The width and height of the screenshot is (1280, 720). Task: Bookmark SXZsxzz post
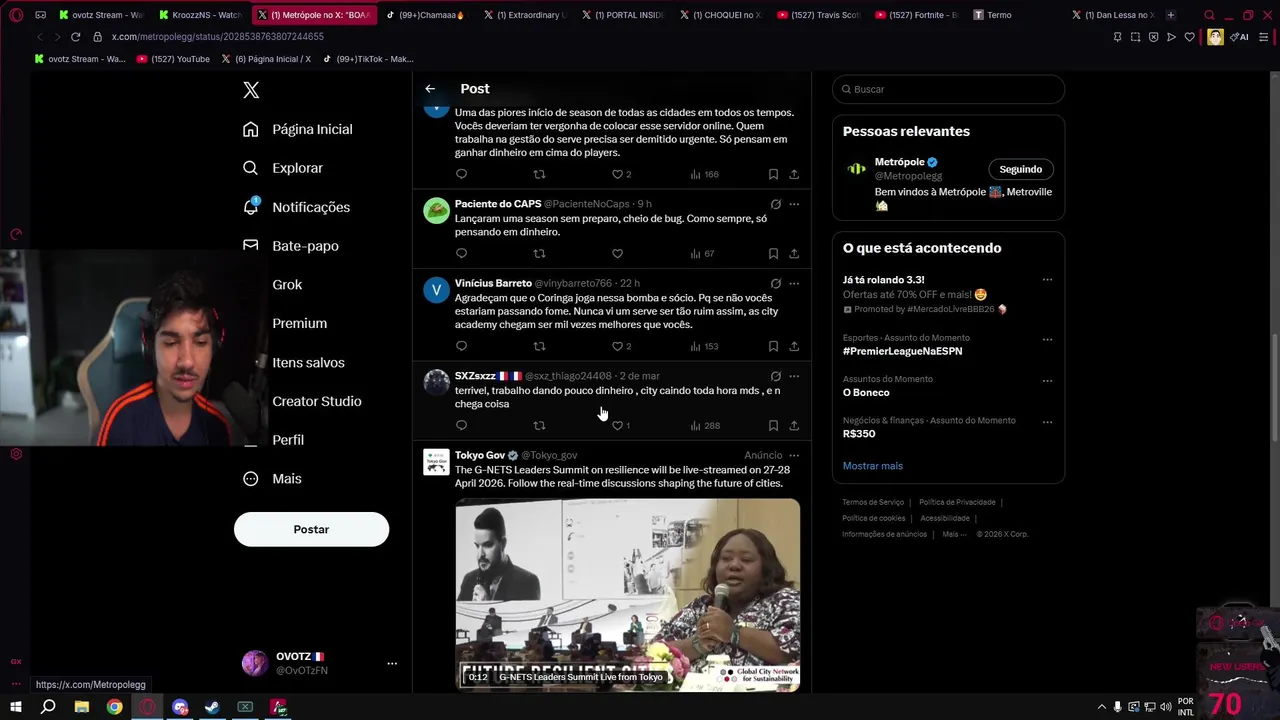pos(773,425)
